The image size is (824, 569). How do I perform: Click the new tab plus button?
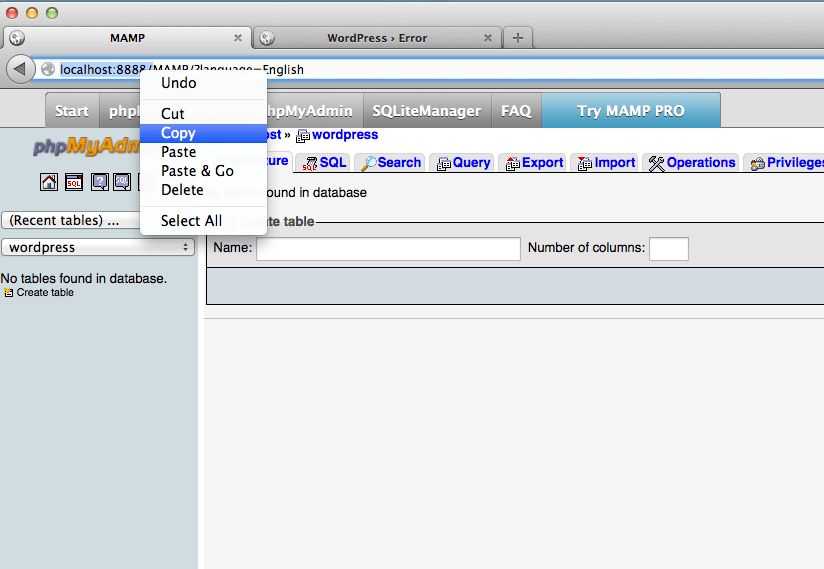pos(518,38)
